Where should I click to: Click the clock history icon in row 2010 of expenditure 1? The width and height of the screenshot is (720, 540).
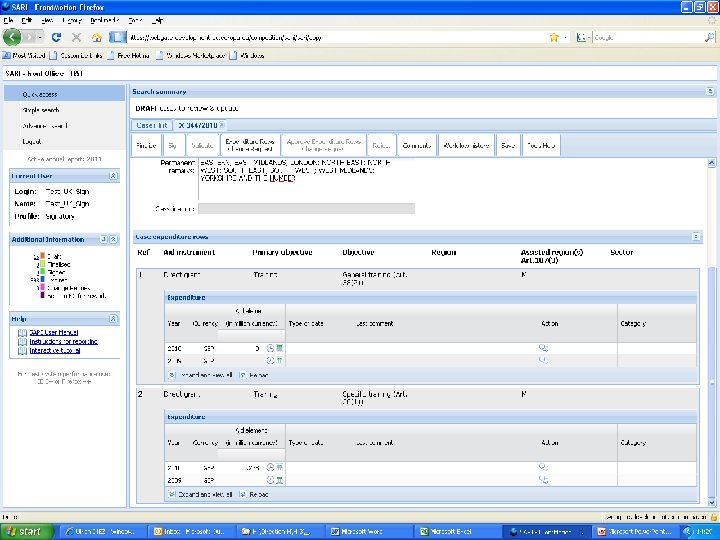(270, 349)
